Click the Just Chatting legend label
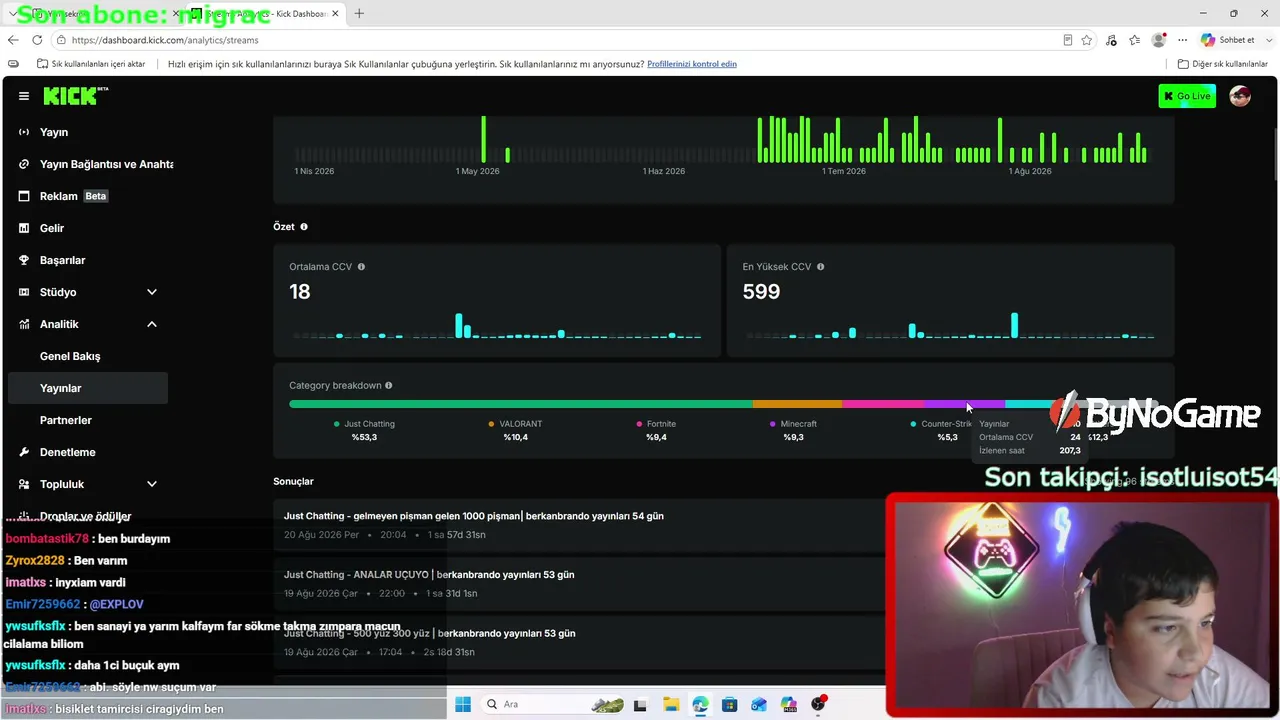 [x=370, y=424]
